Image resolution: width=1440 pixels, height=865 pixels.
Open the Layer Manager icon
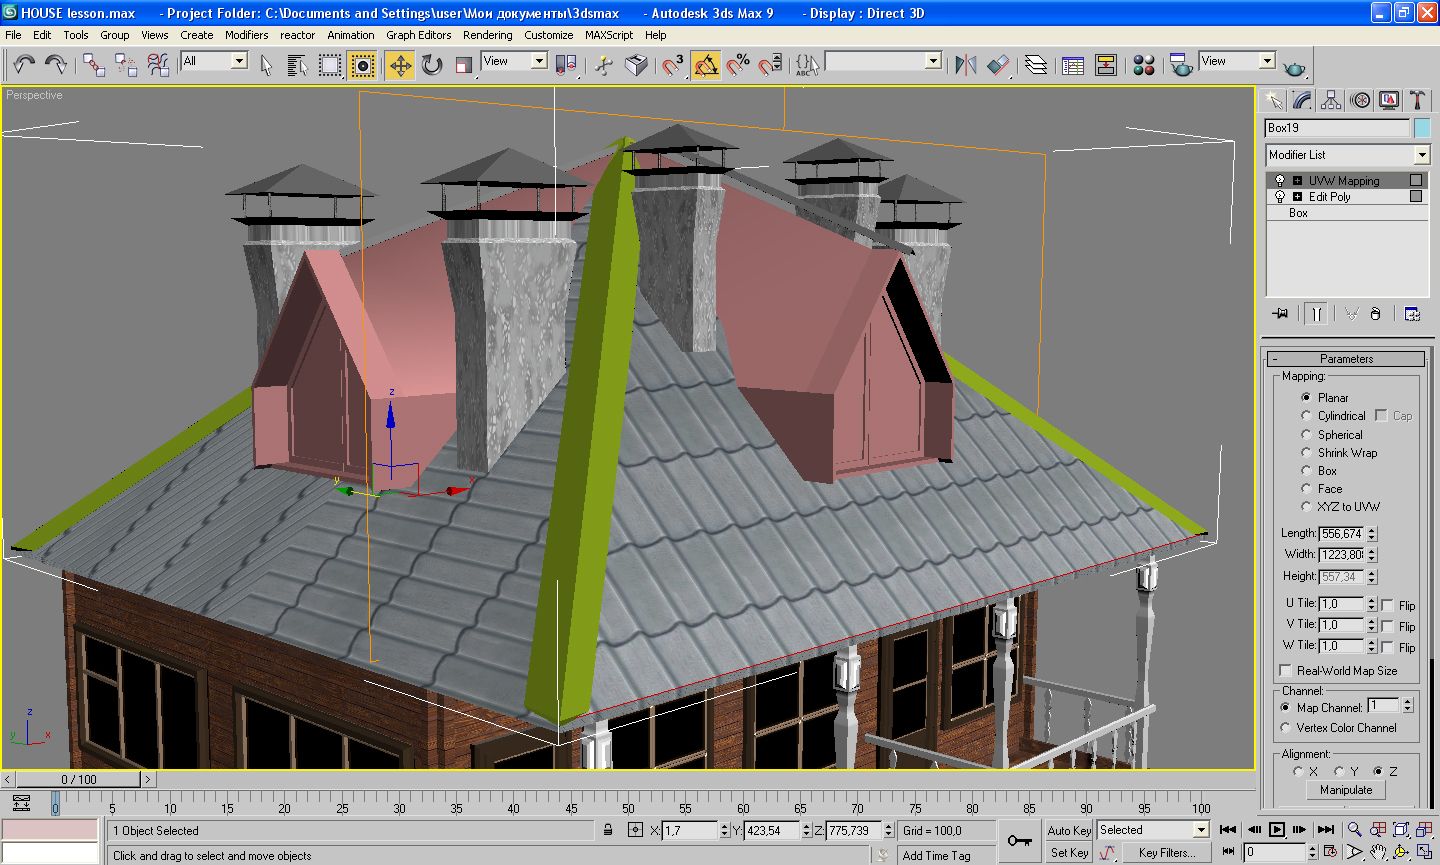[x=1036, y=65]
